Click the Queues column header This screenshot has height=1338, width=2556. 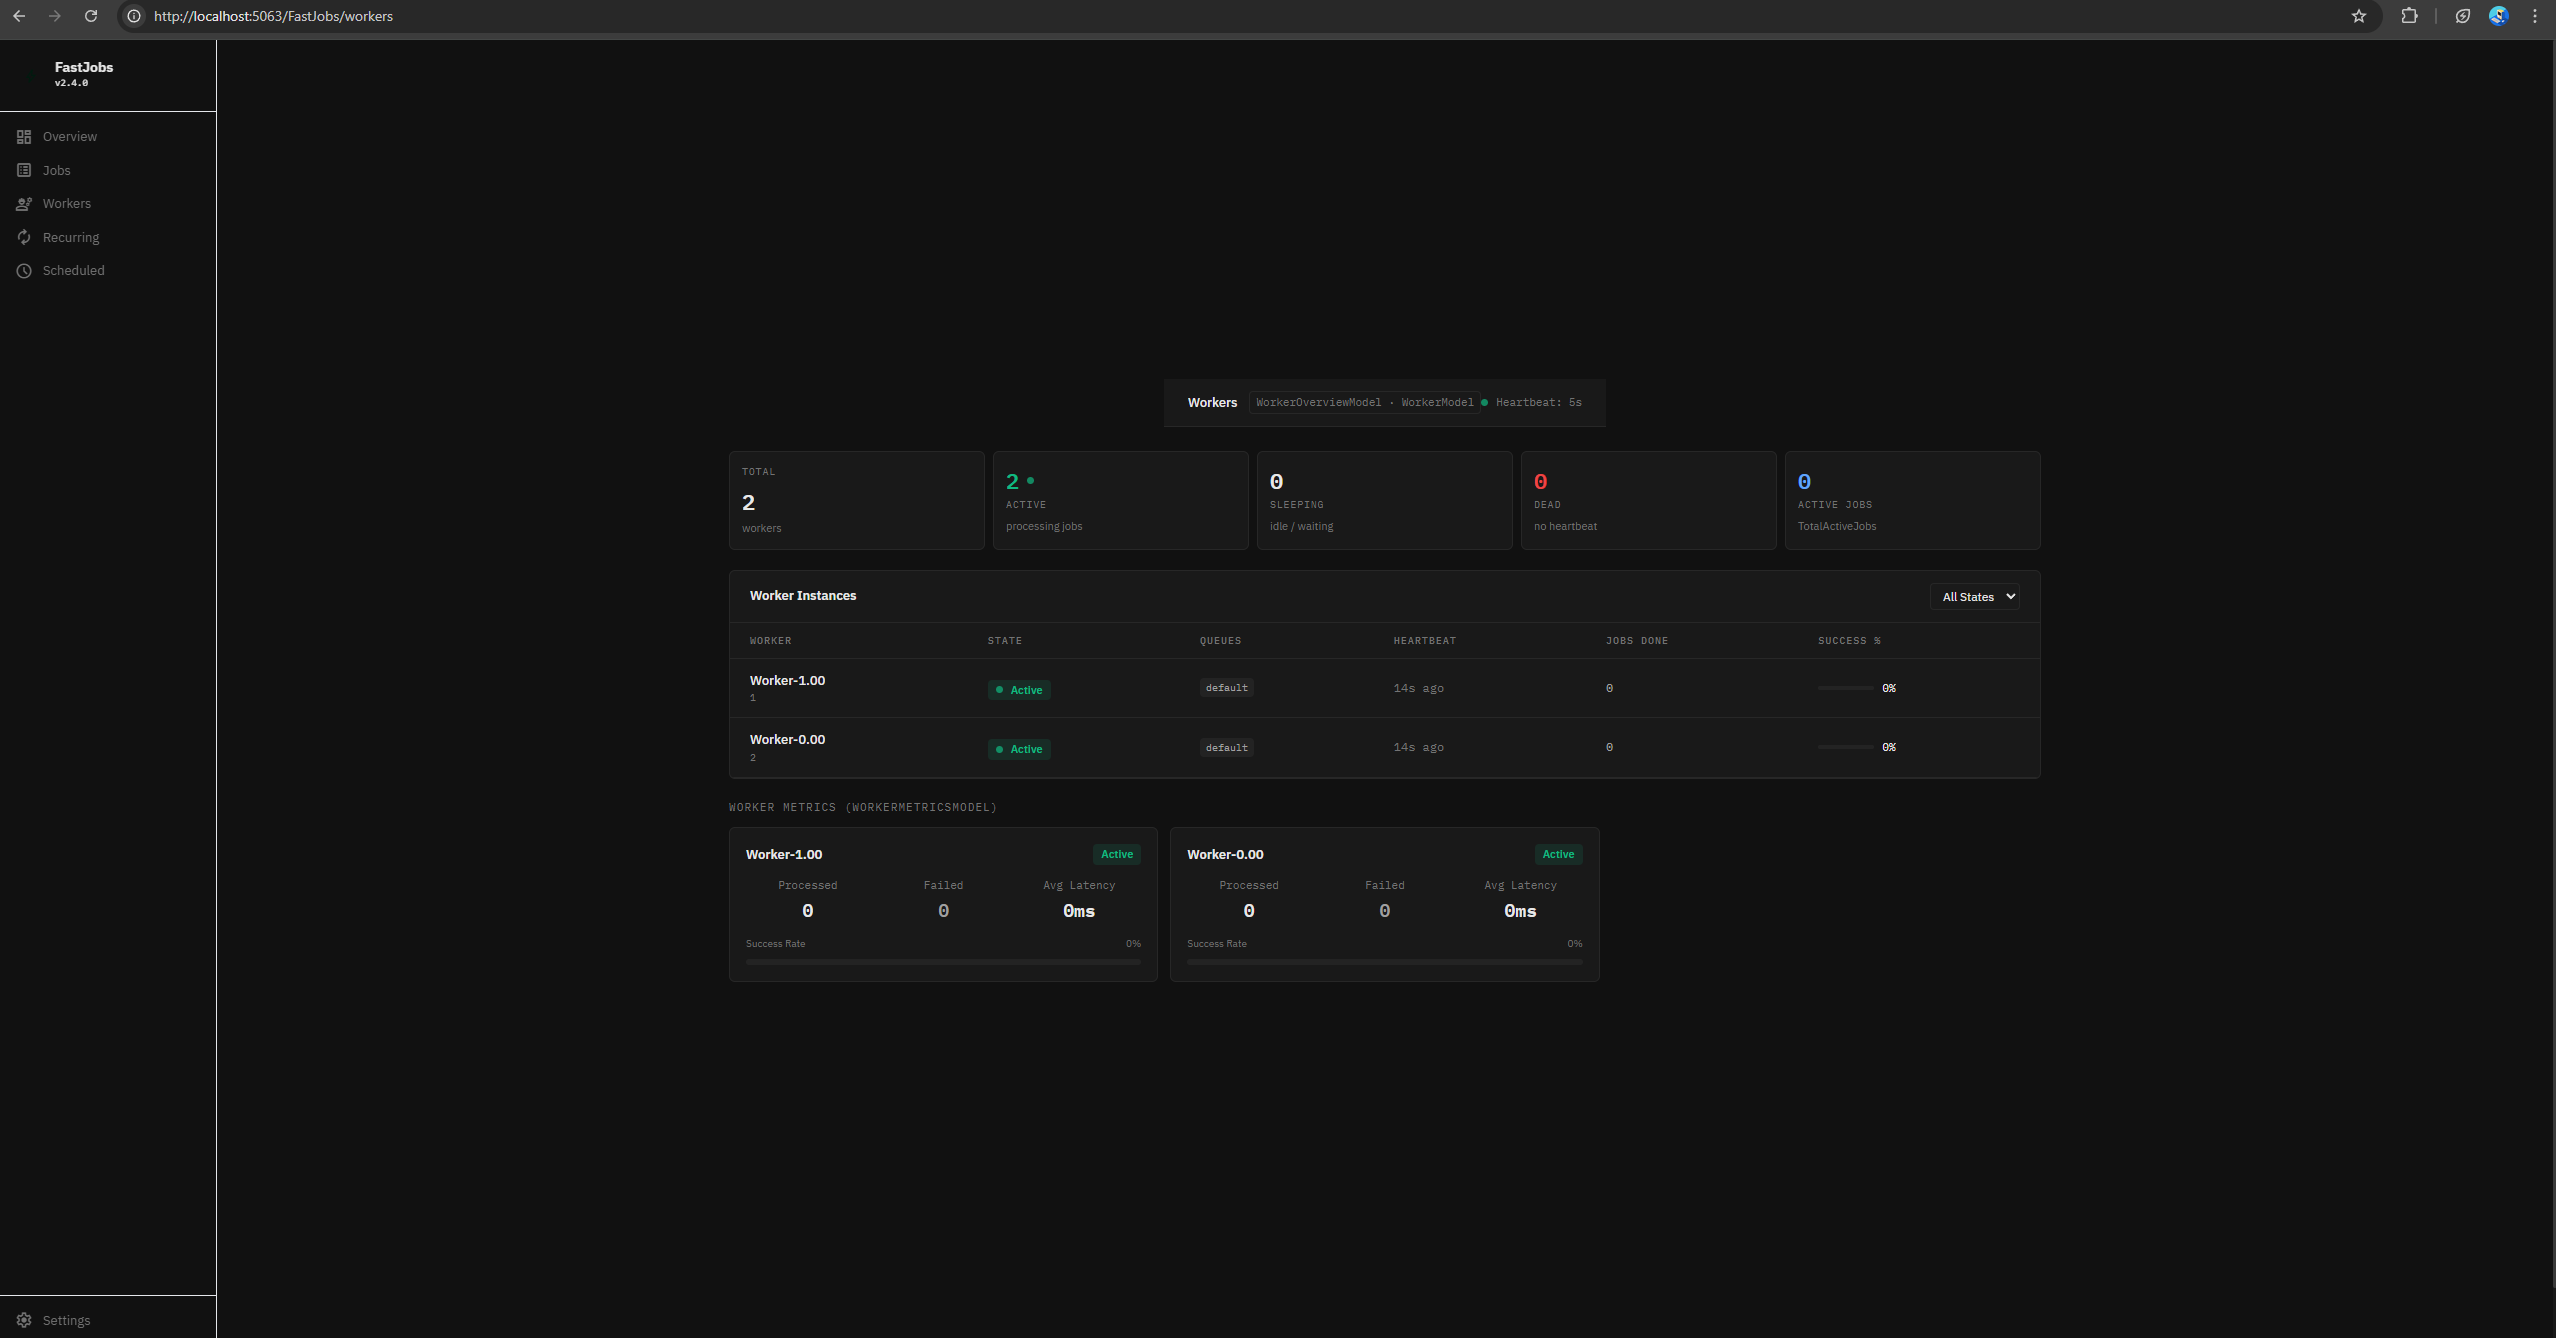(x=1220, y=641)
